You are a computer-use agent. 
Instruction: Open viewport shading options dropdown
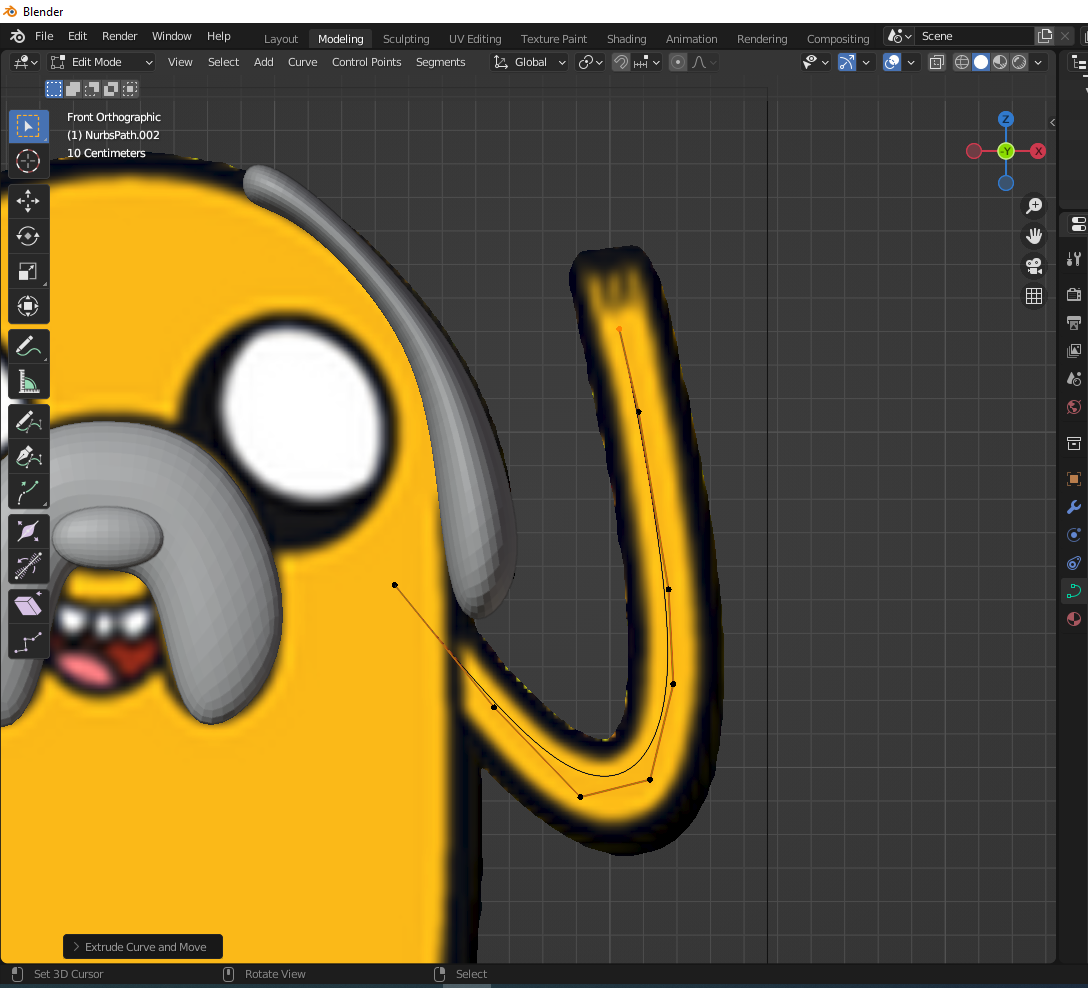tap(1038, 62)
